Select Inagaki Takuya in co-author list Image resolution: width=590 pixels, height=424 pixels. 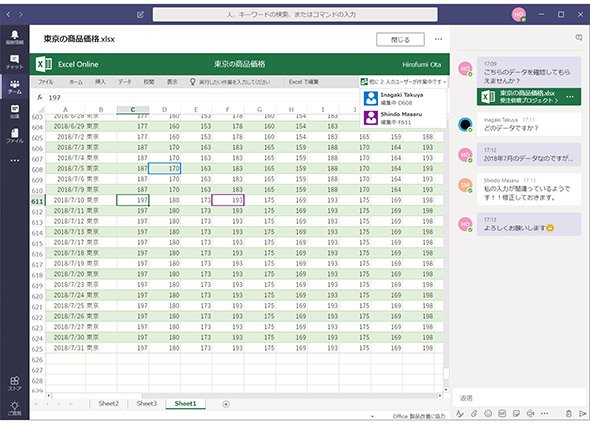point(403,99)
